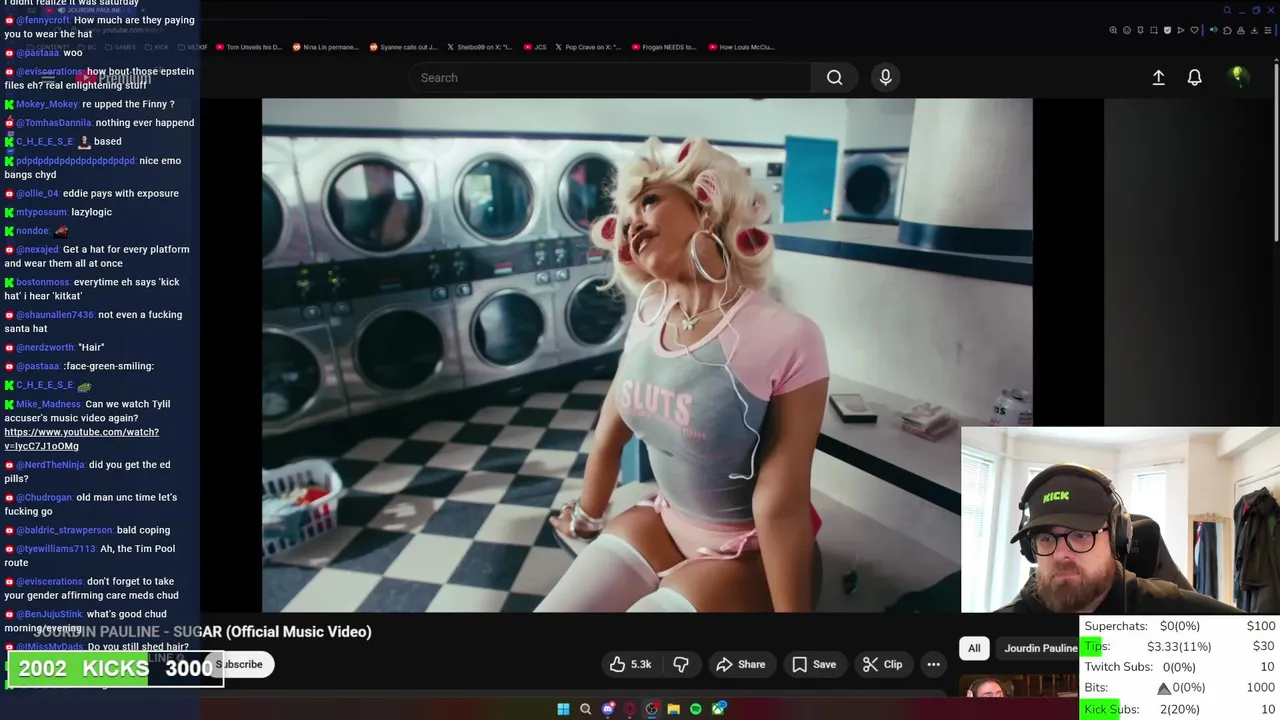Click username @nexajed in chat
This screenshot has height=720, width=1280.
tap(37, 249)
